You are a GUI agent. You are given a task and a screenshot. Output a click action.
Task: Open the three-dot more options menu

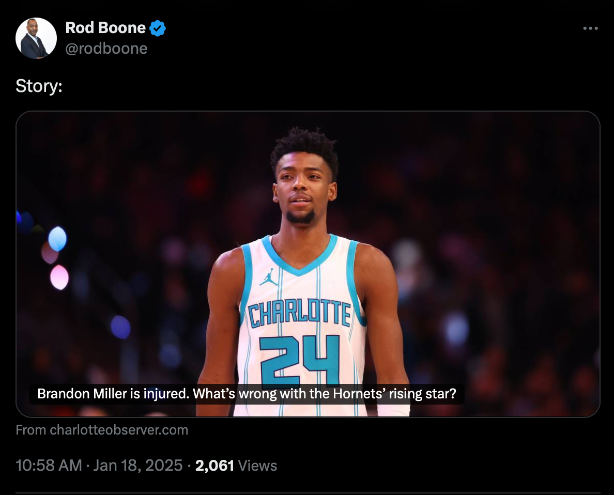[590, 28]
